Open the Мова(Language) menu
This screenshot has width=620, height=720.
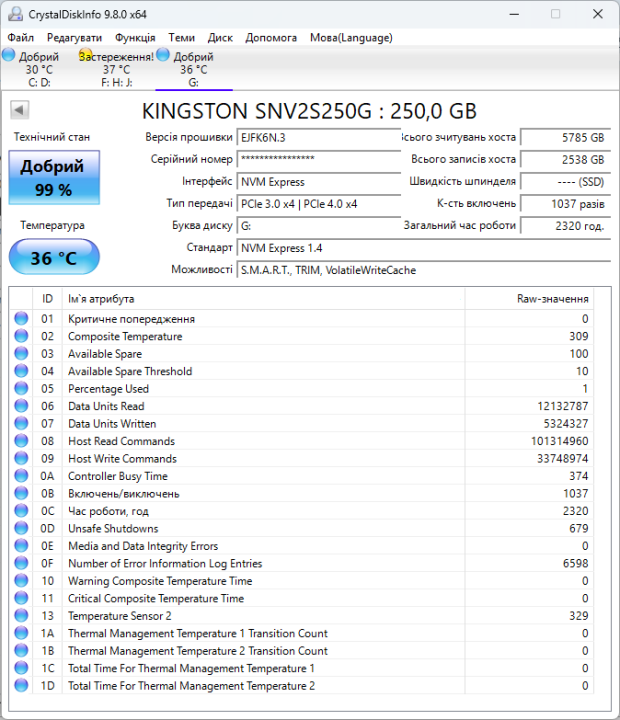pyautogui.click(x=351, y=38)
